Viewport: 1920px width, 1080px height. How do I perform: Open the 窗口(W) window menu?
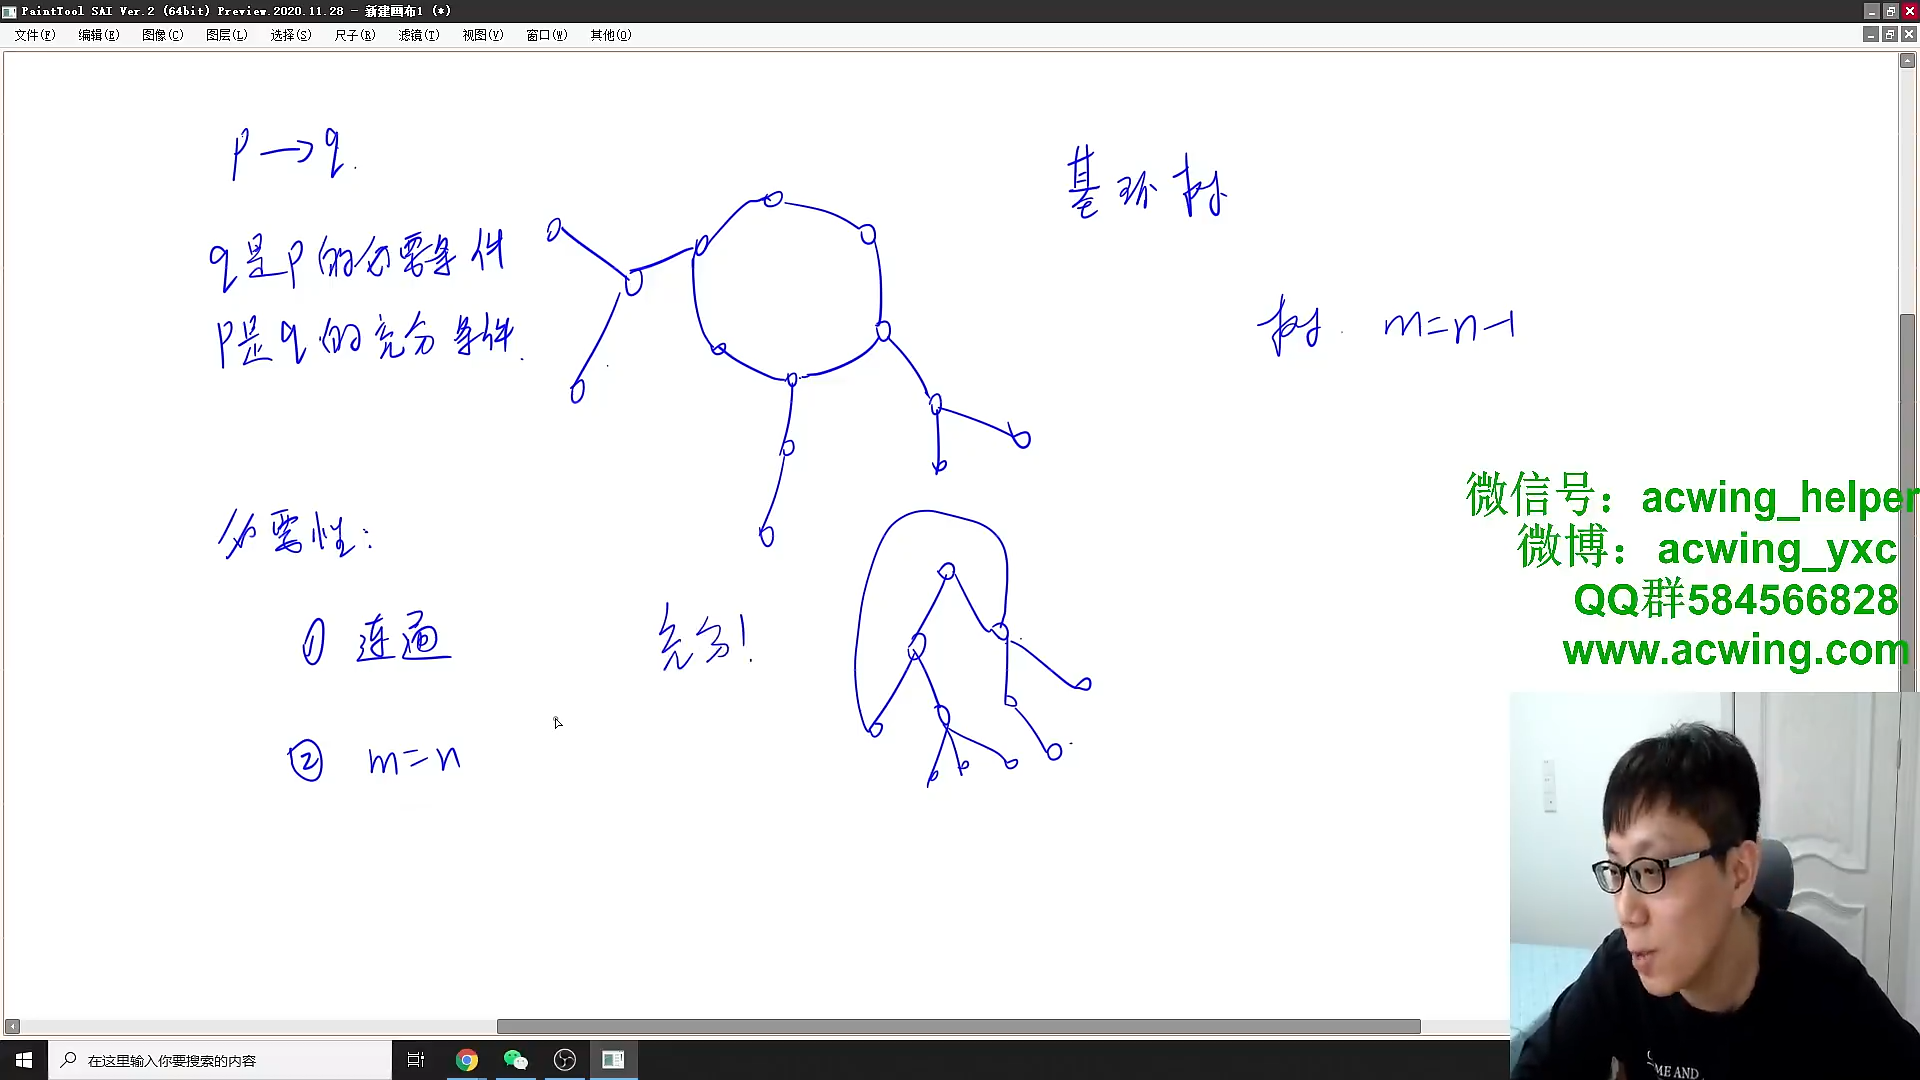coord(546,35)
